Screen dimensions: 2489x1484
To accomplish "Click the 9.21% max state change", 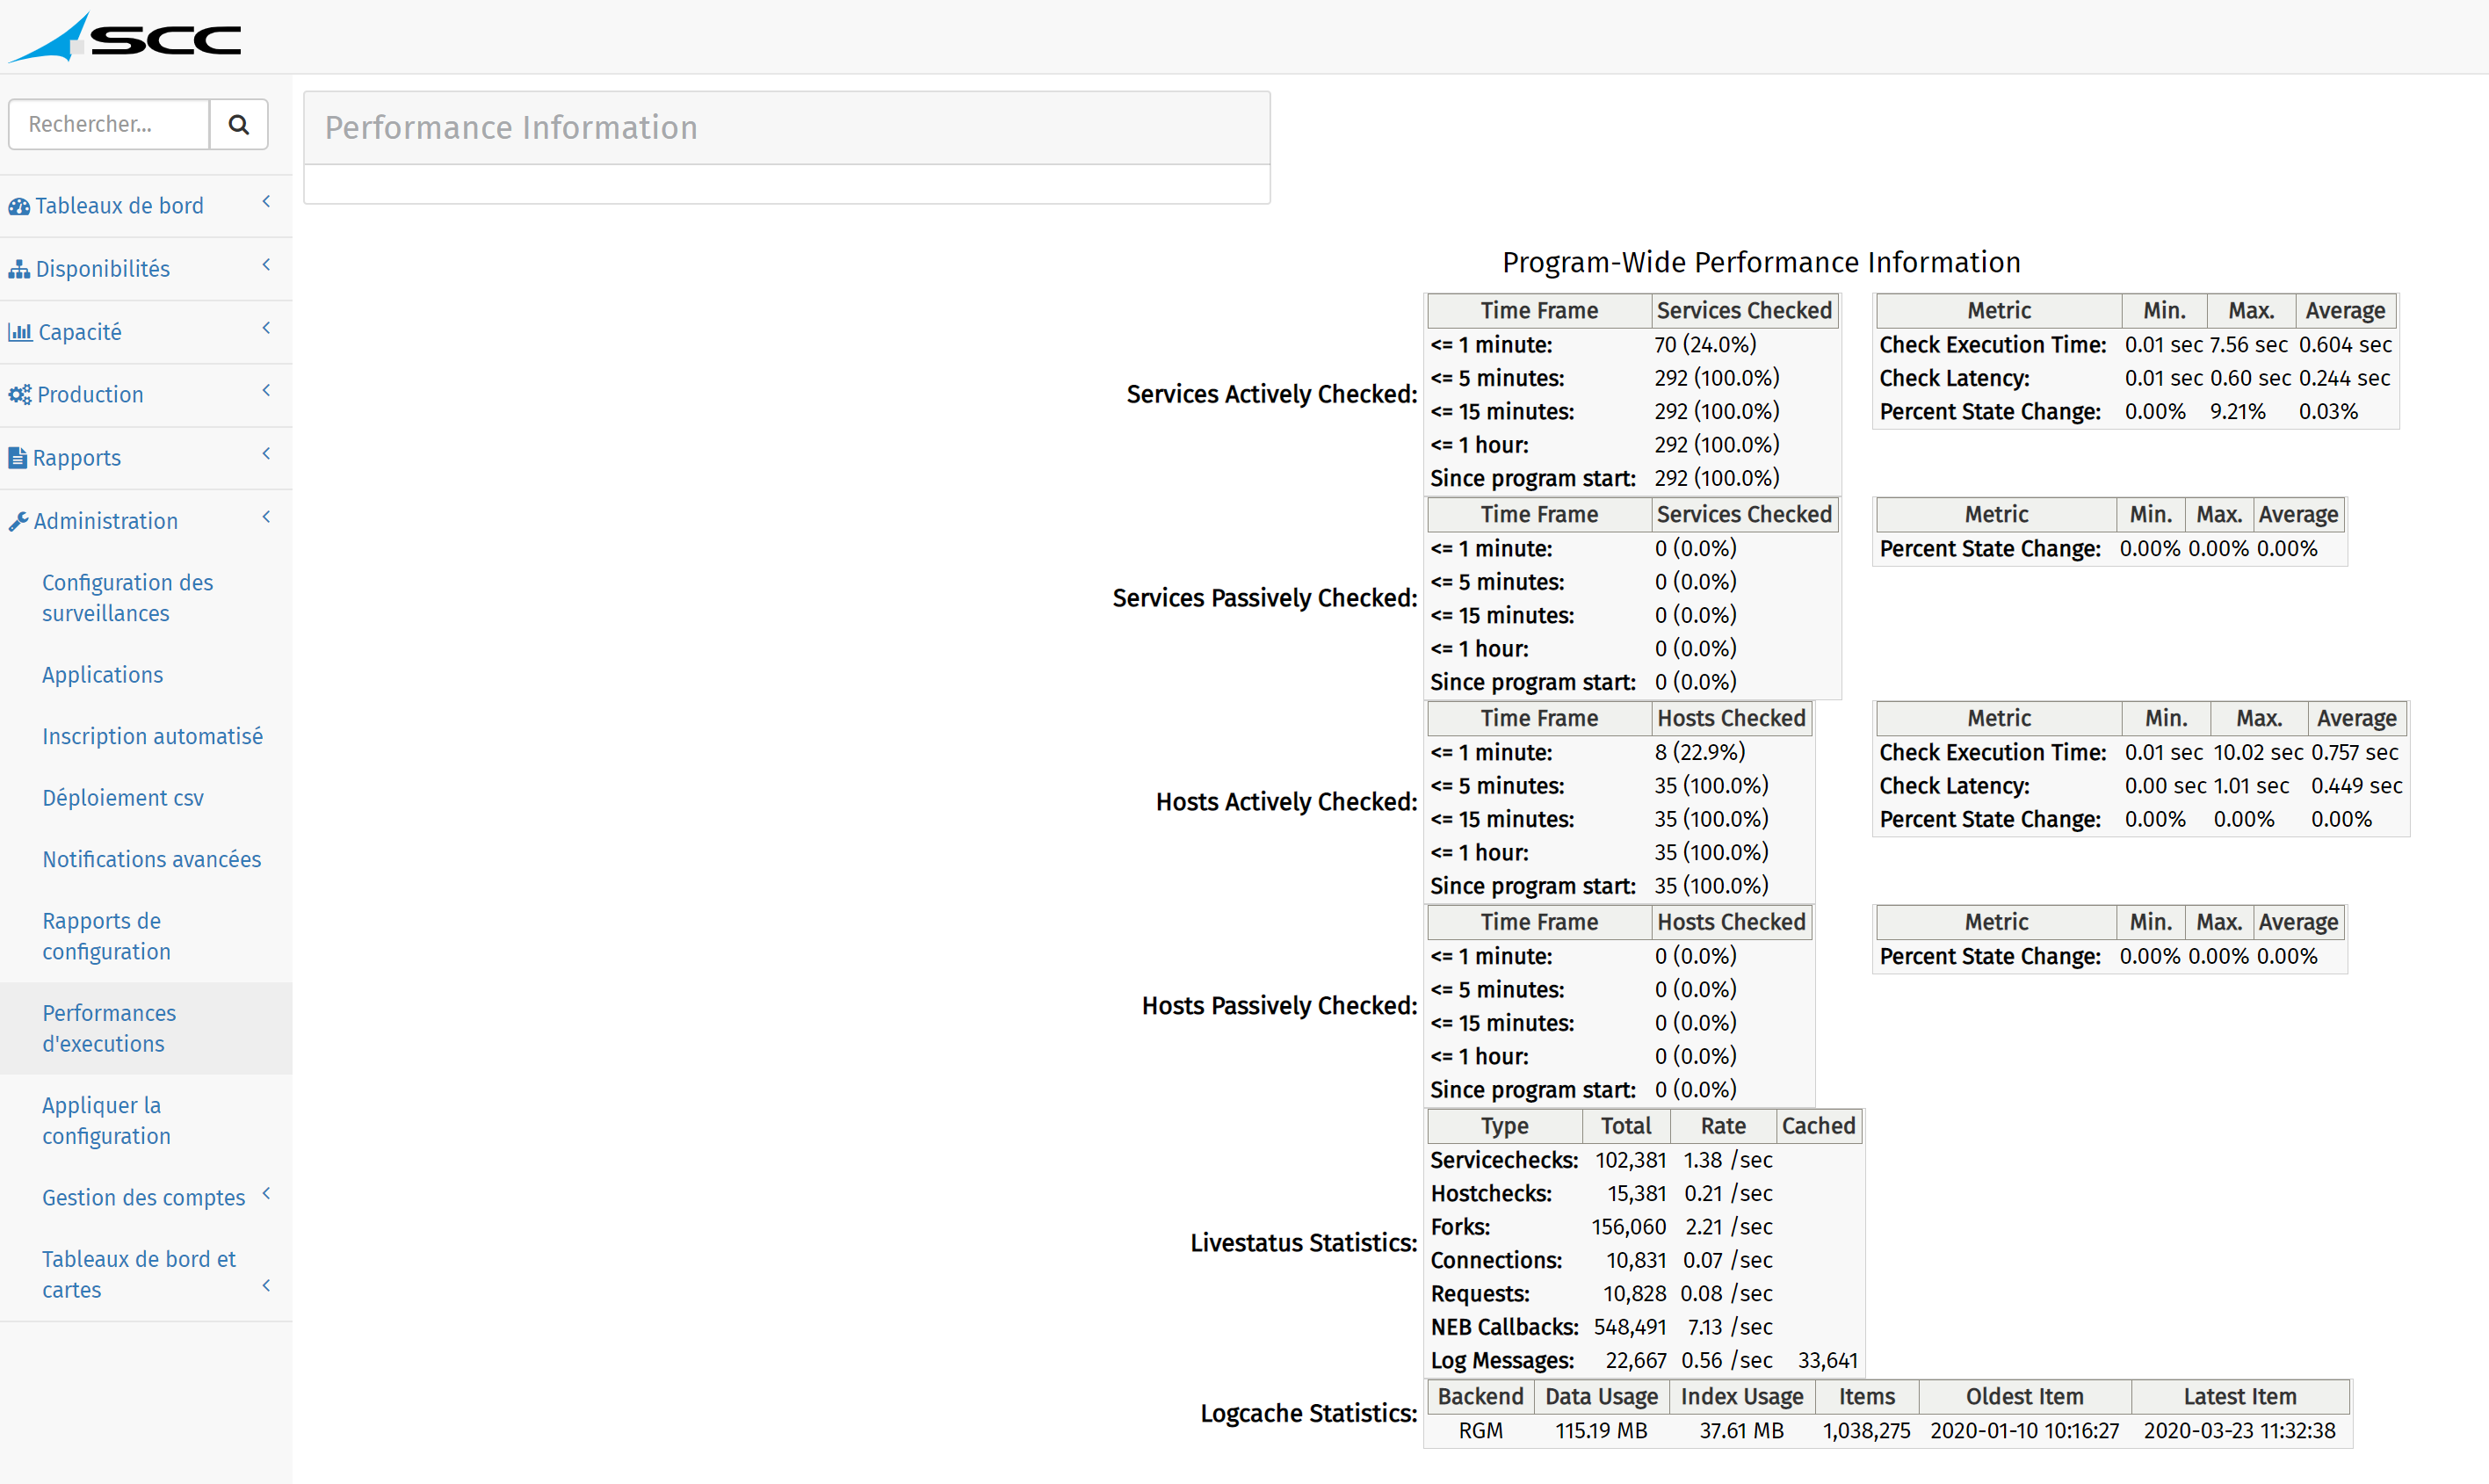I will click(2237, 412).
